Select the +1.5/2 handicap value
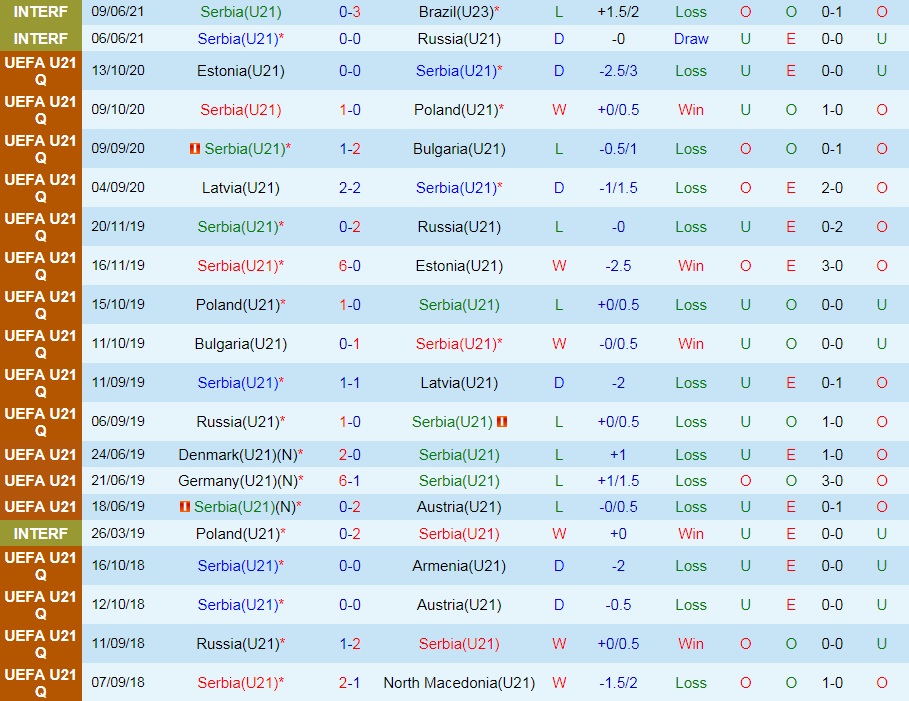Image resolution: width=909 pixels, height=701 pixels. pyautogui.click(x=617, y=12)
